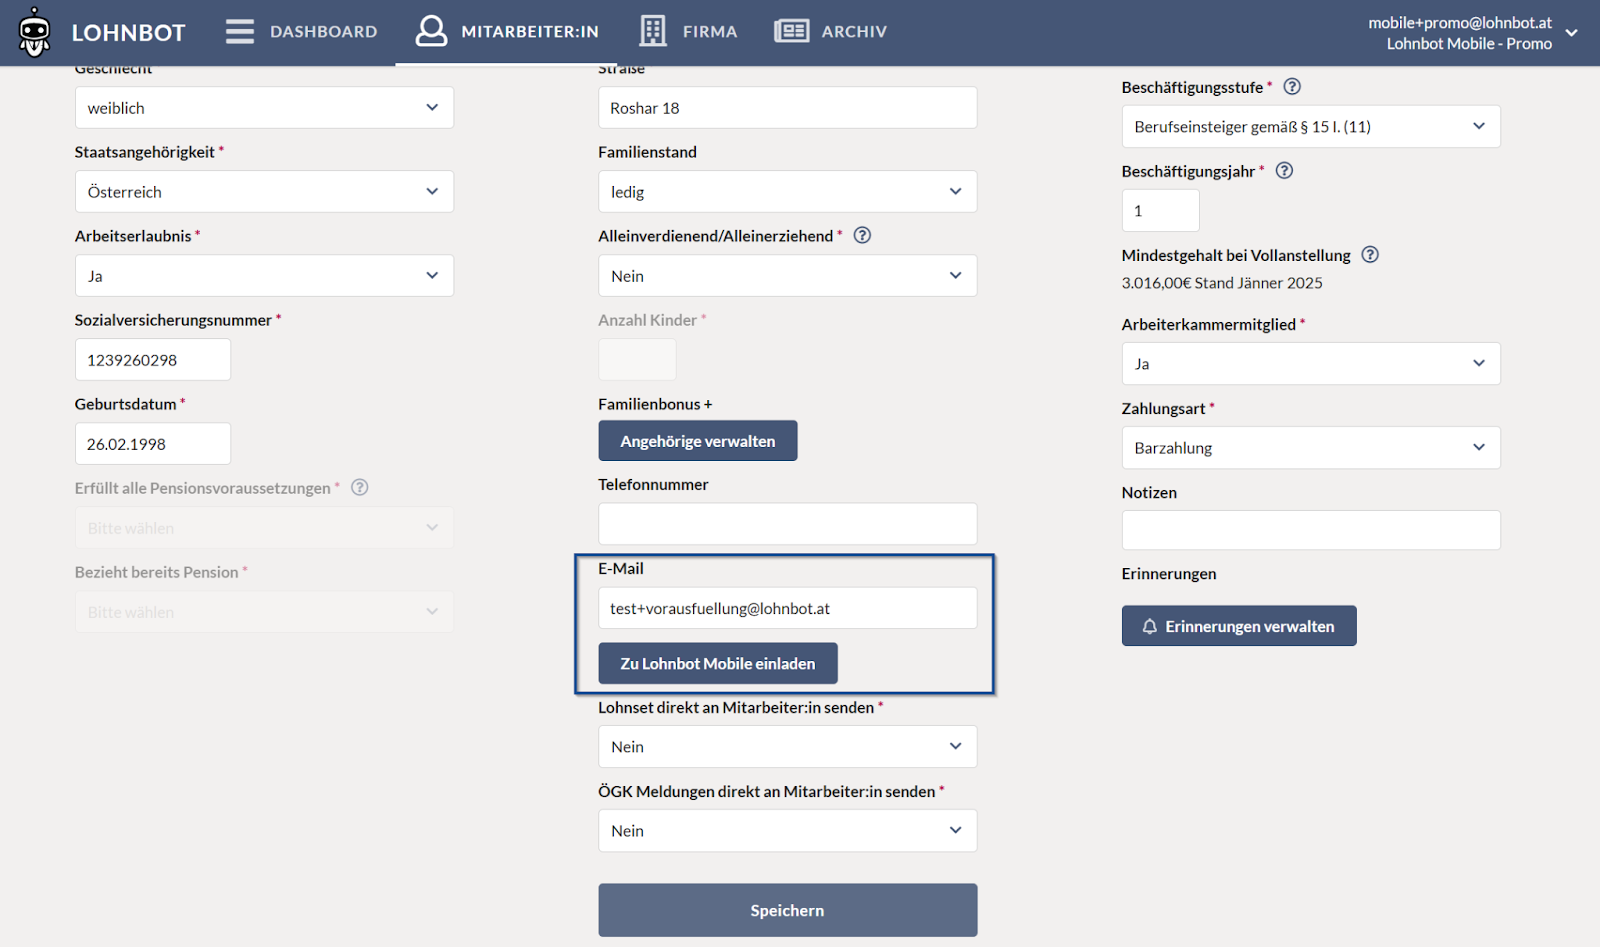Open the Familienstand dropdown
The image size is (1600, 947).
788,191
